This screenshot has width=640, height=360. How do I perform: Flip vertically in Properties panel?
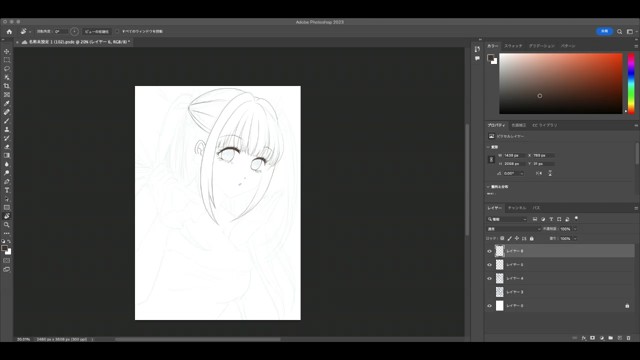(x=550, y=173)
